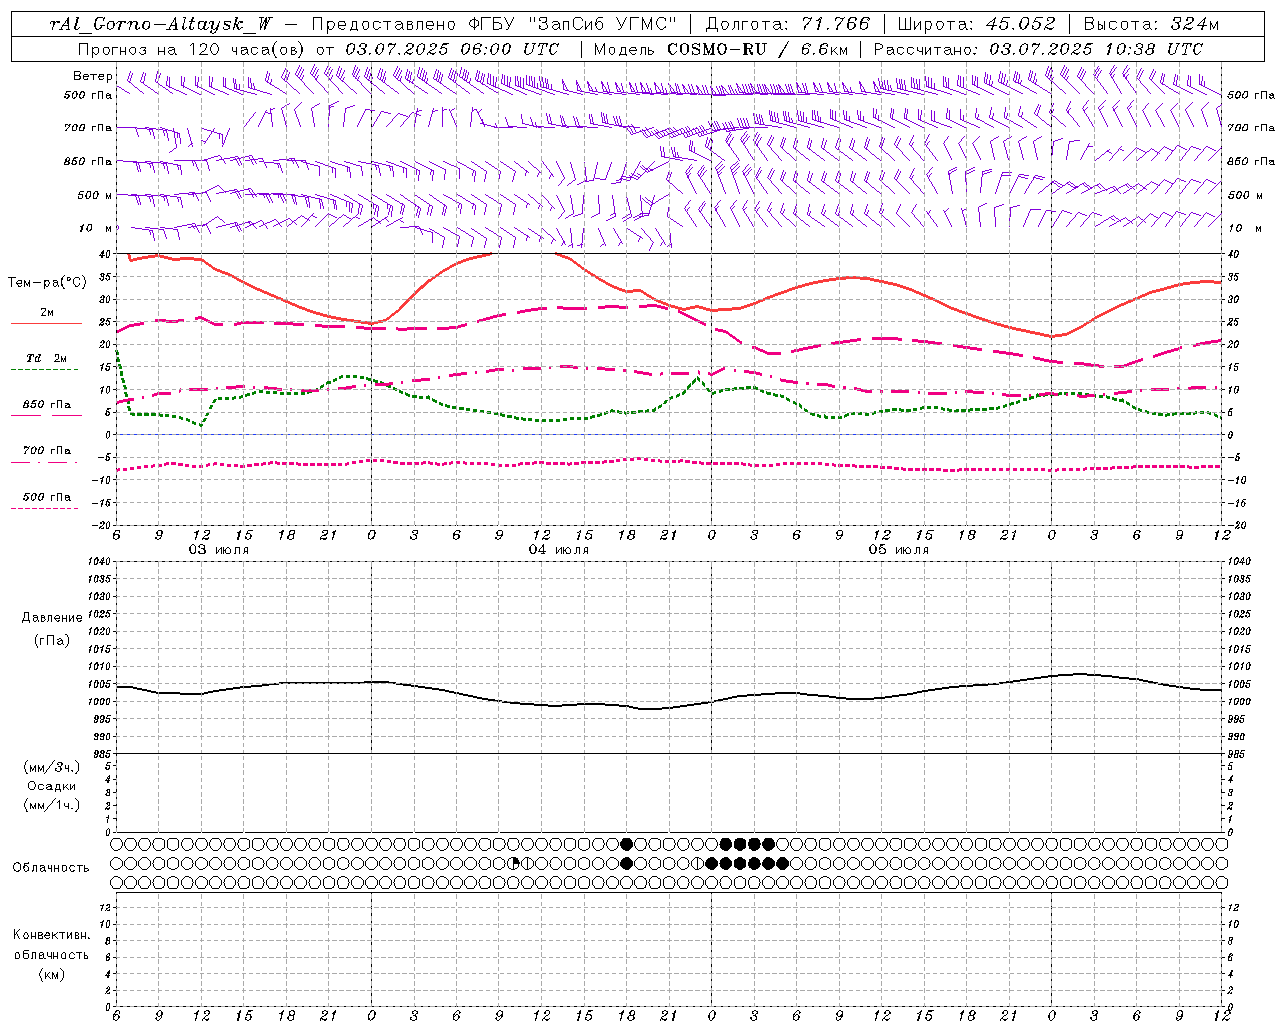
Task: Click the Широта: 45.052 value
Action: point(977,24)
